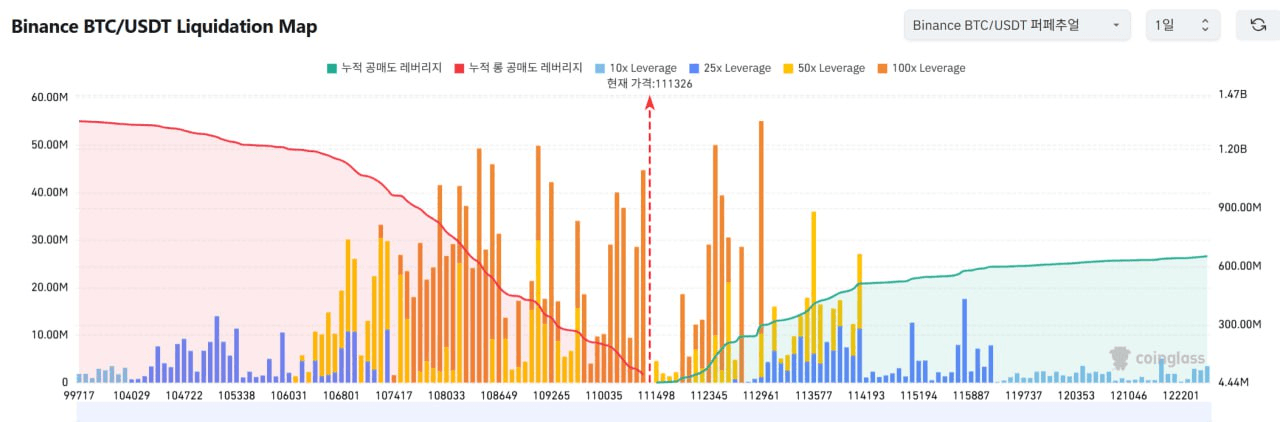The height and width of the screenshot is (422, 1280).
Task: Click the 300.00M right axis label
Action: tap(1241, 324)
